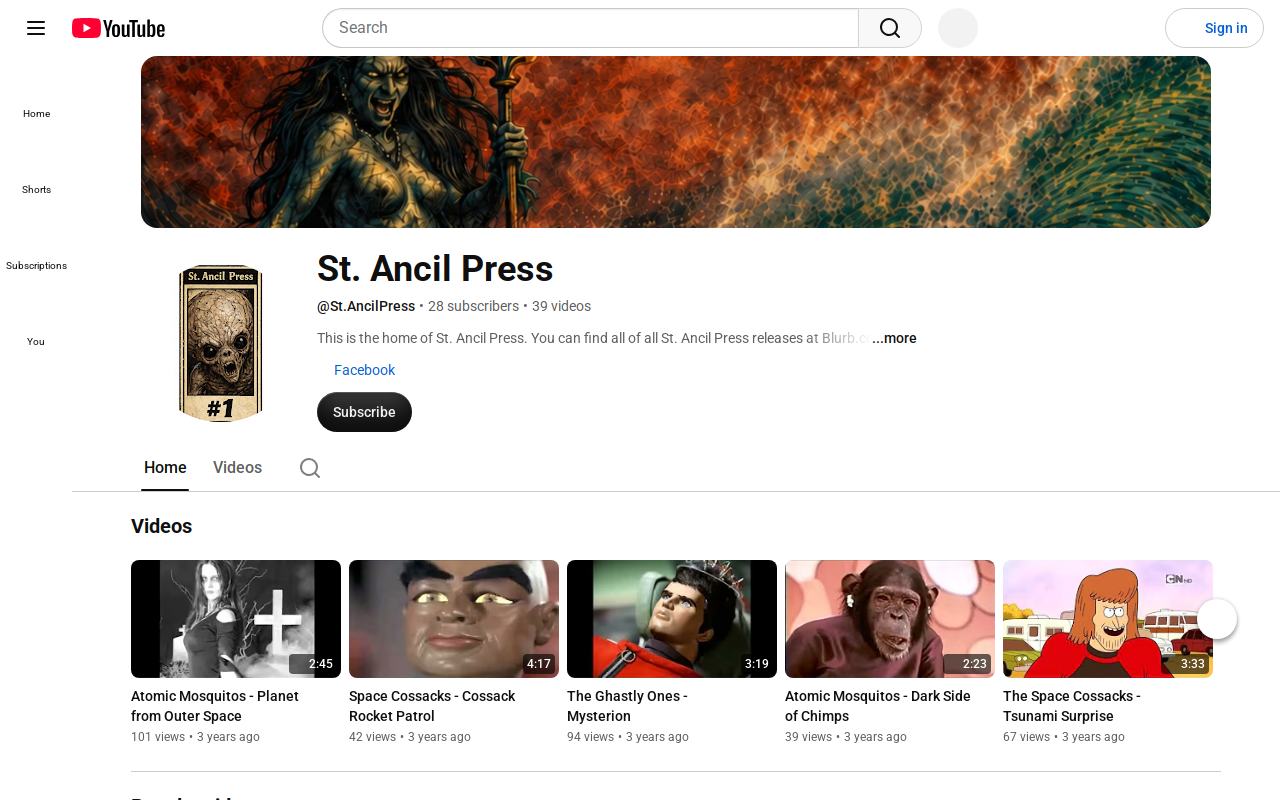Click the search magnifier button

point(890,28)
